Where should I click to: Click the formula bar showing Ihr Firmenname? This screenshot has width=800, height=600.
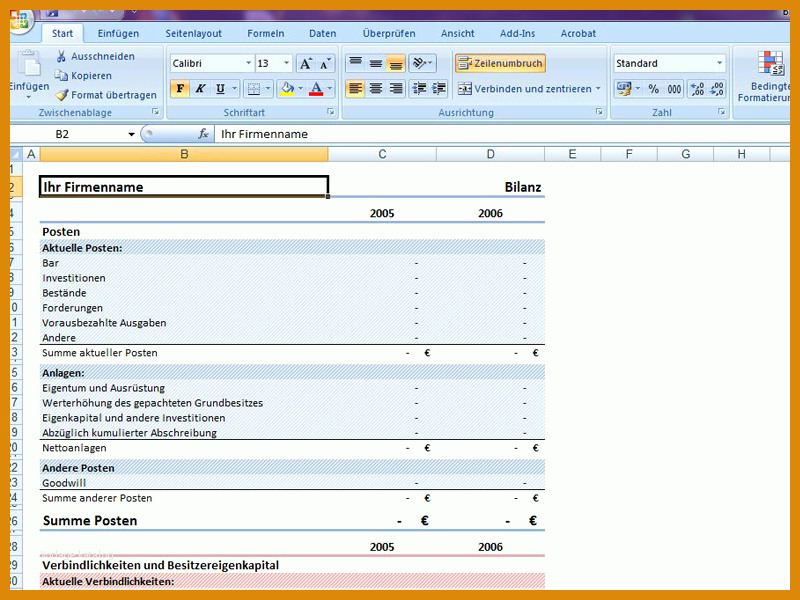[502, 134]
